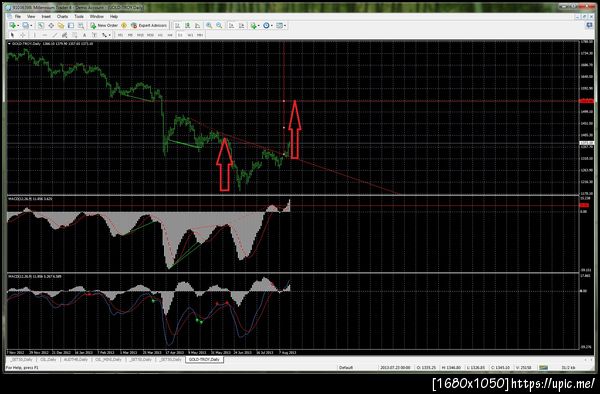
Task: Toggle Chart Shift
Action: 241,25
